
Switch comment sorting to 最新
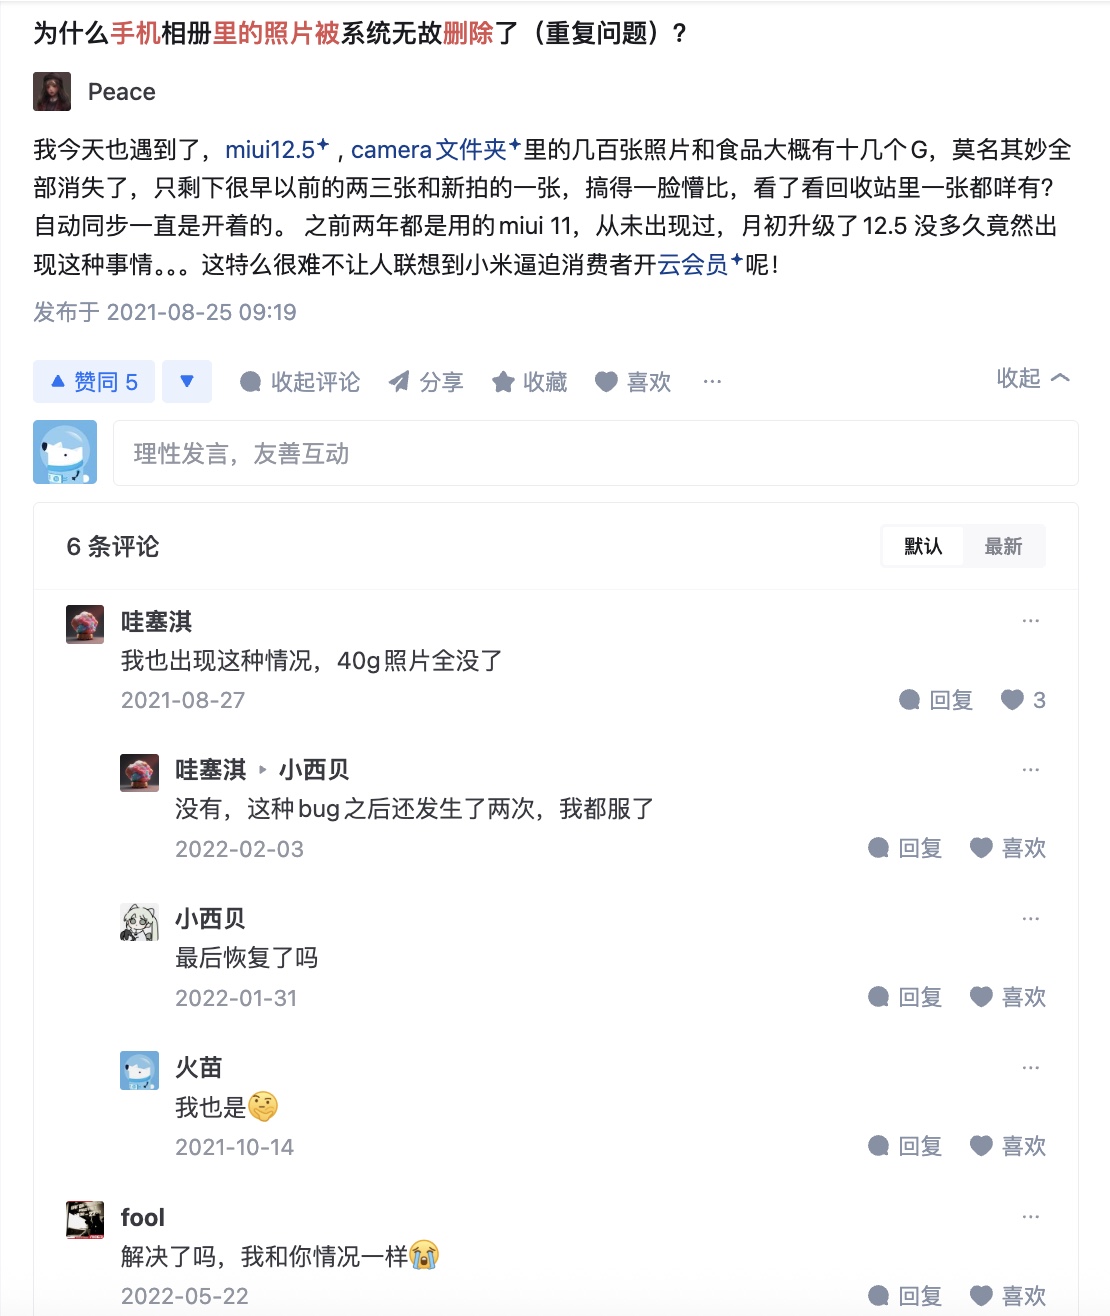(x=1003, y=546)
